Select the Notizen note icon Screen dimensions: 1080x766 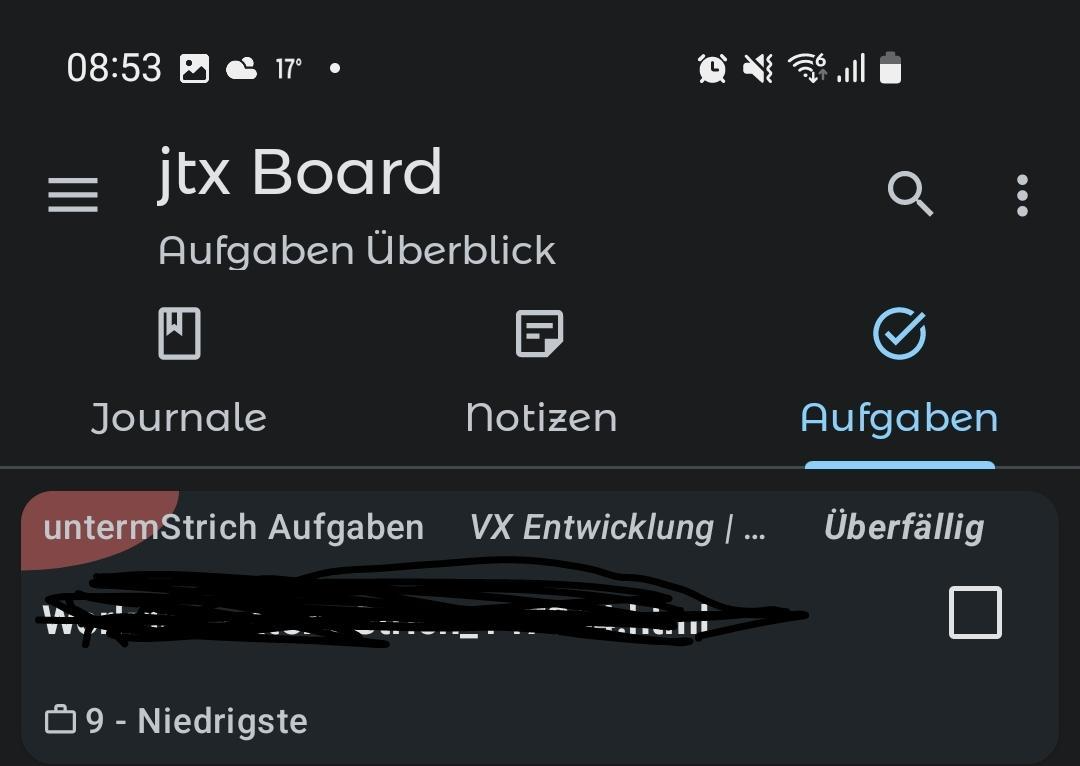point(539,333)
